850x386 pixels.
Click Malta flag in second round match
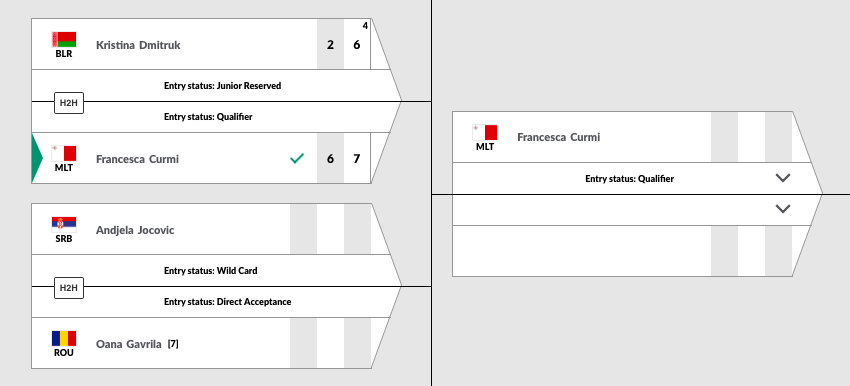pos(485,133)
